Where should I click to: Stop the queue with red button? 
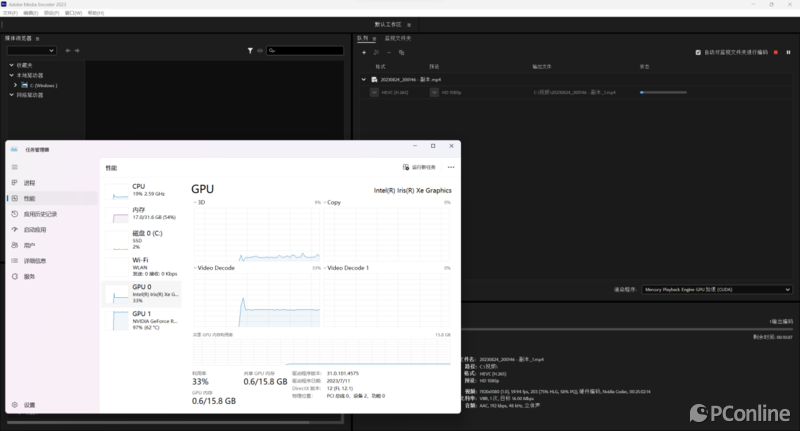[776, 53]
